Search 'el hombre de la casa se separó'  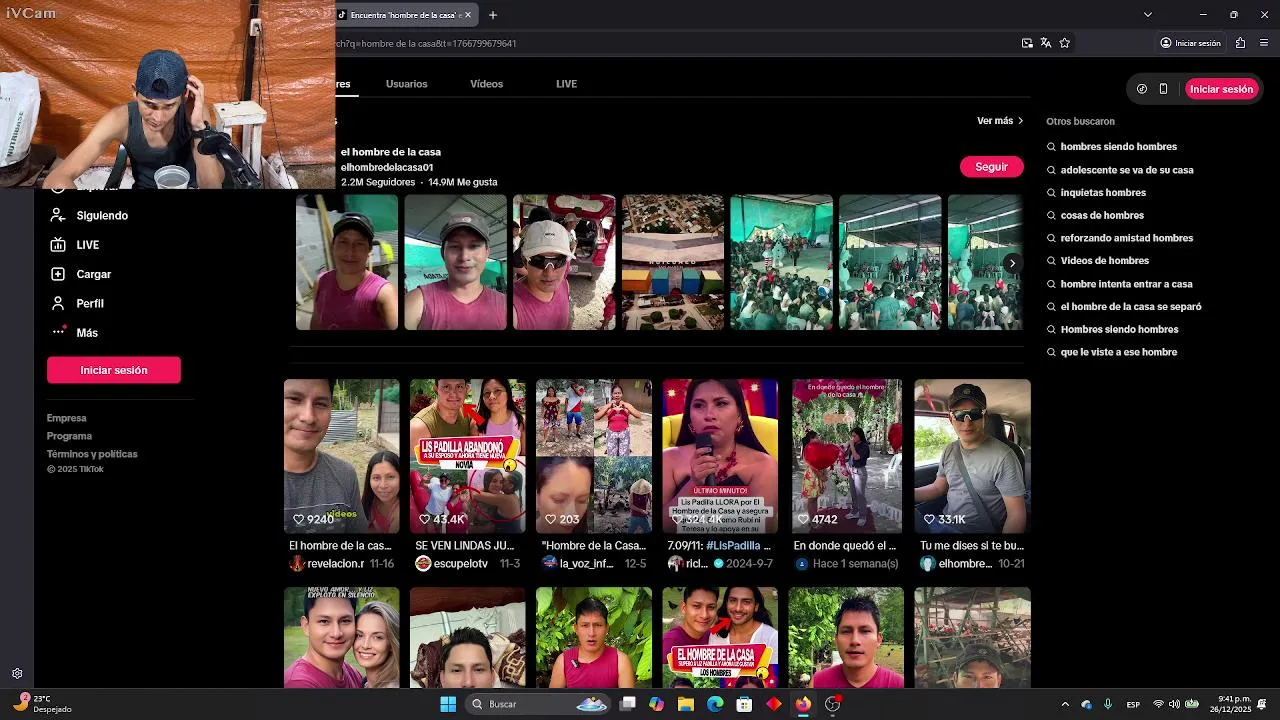tap(1131, 307)
